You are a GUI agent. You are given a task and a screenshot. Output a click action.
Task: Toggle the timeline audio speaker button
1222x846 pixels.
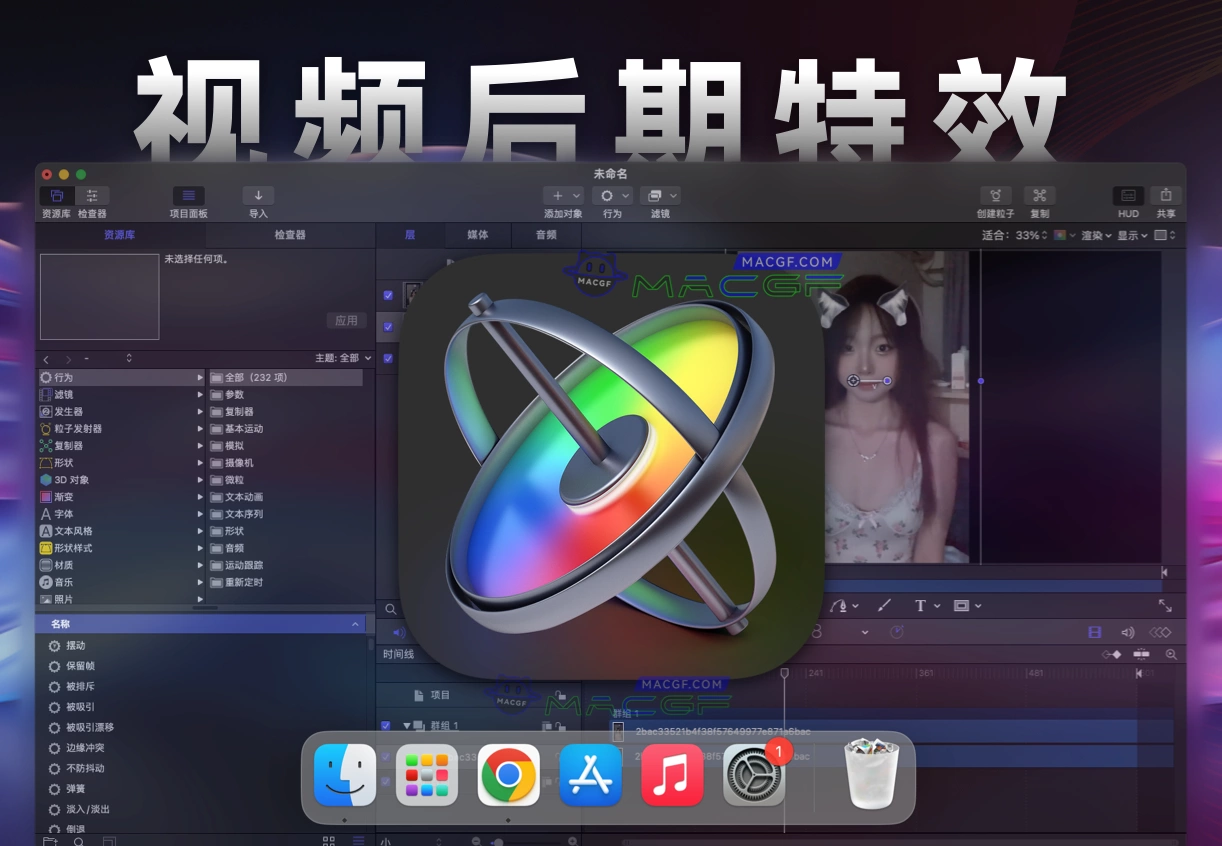1128,632
